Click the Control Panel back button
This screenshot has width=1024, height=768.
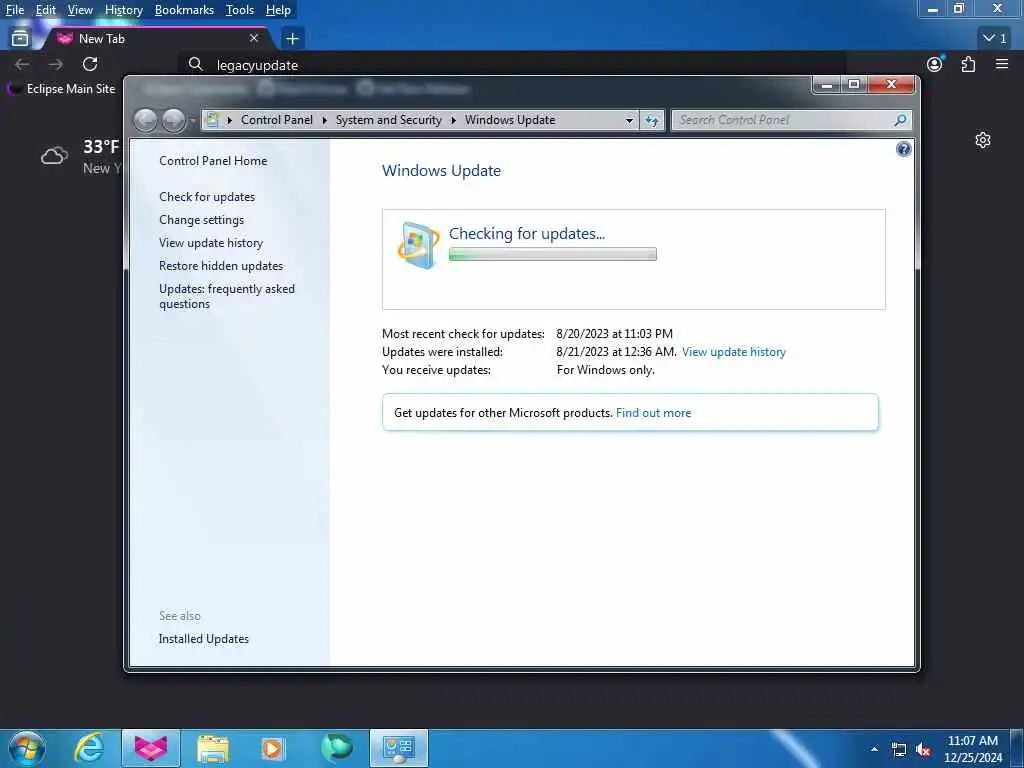click(x=146, y=120)
